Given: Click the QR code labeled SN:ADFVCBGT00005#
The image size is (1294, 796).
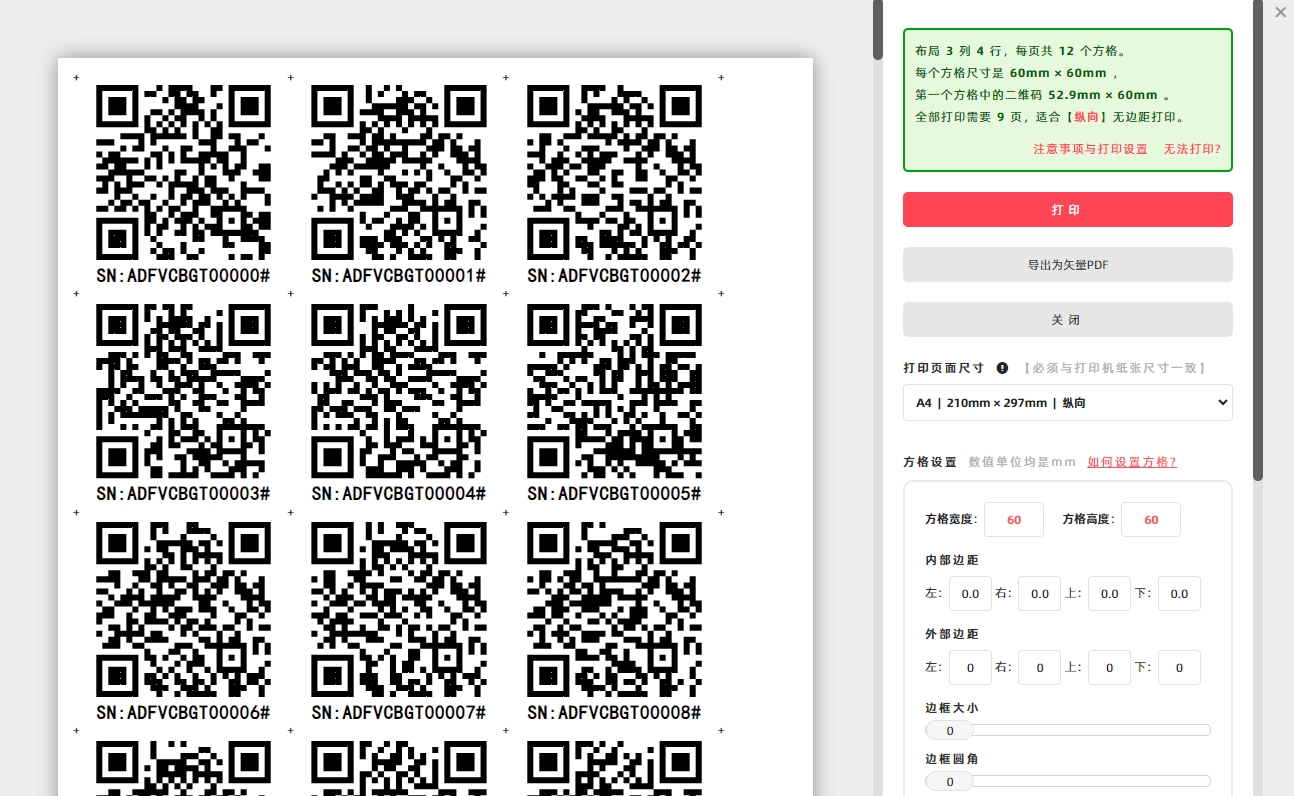Looking at the screenshot, I should click(x=614, y=391).
